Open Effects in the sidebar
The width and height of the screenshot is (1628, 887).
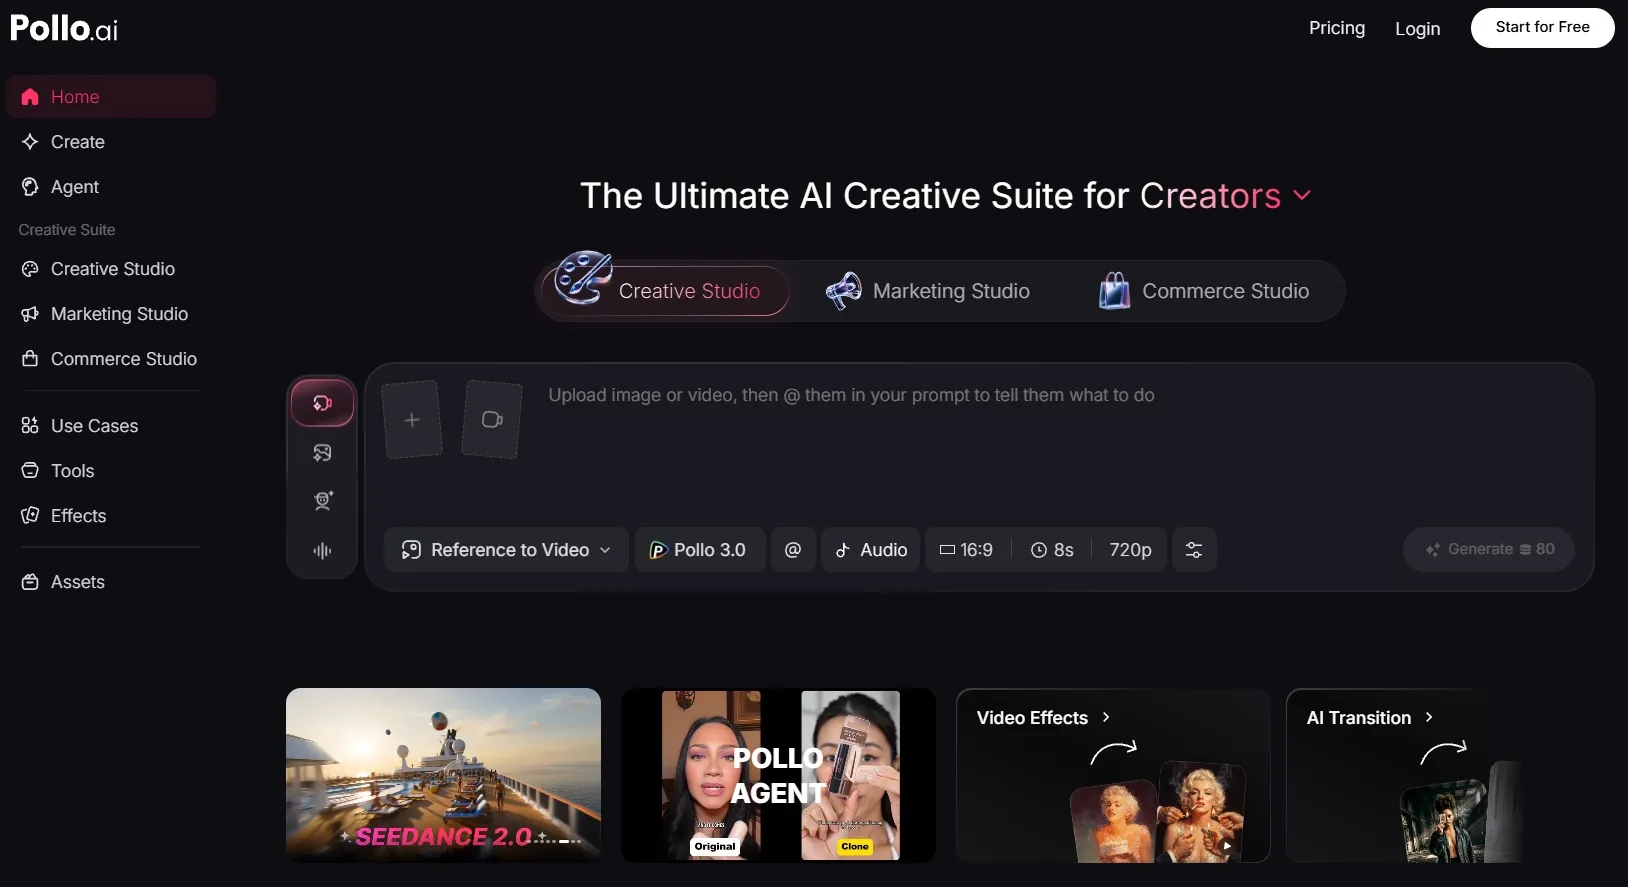coord(111,516)
